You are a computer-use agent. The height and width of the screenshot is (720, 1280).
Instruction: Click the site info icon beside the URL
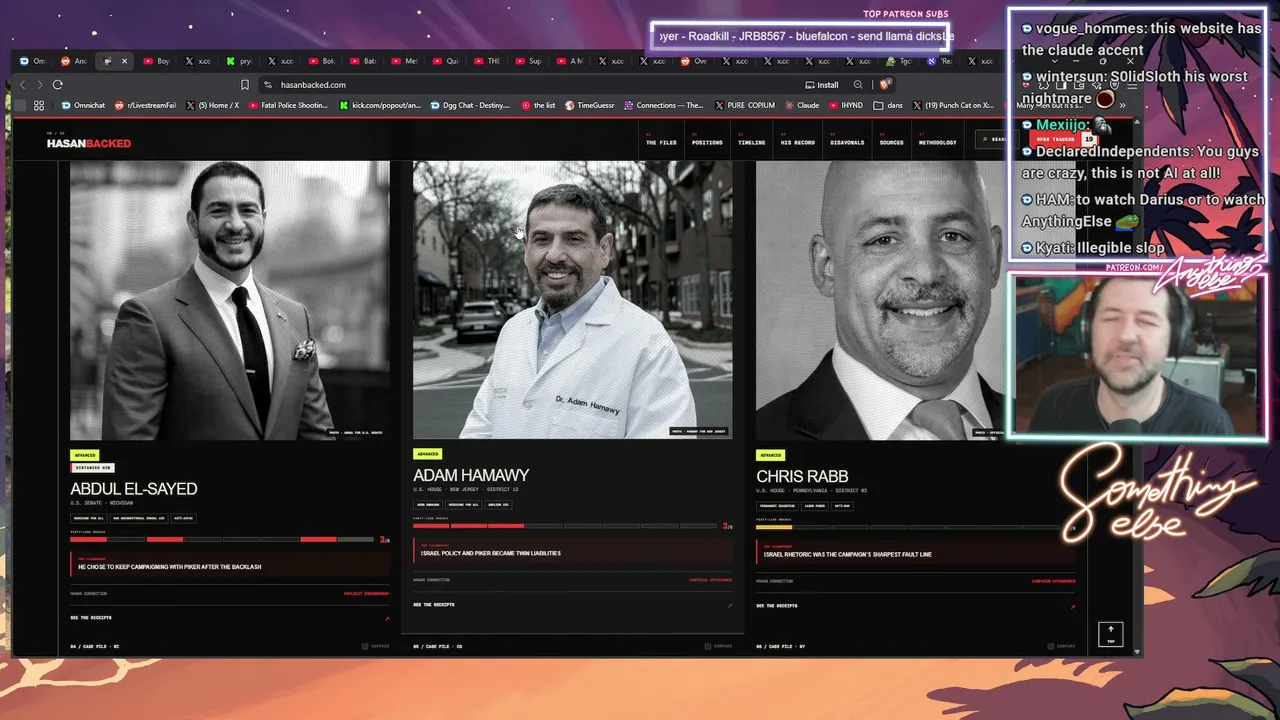point(267,85)
